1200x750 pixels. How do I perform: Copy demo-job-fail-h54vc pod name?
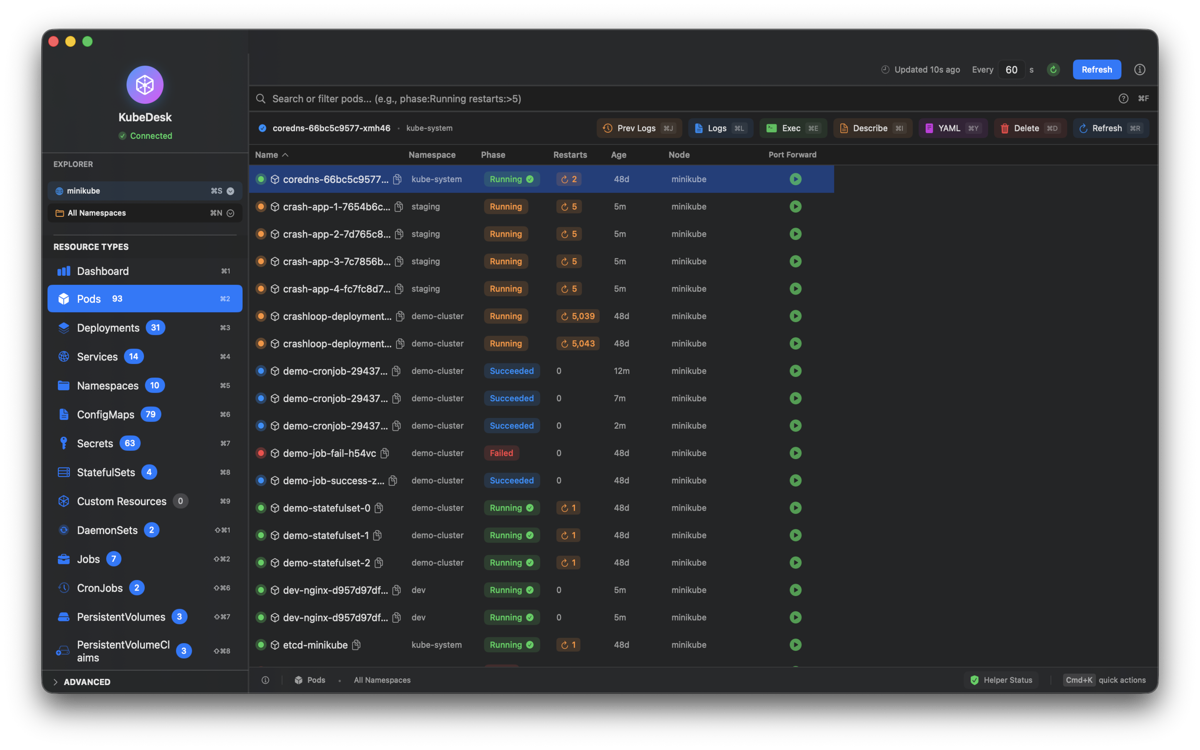[385, 453]
